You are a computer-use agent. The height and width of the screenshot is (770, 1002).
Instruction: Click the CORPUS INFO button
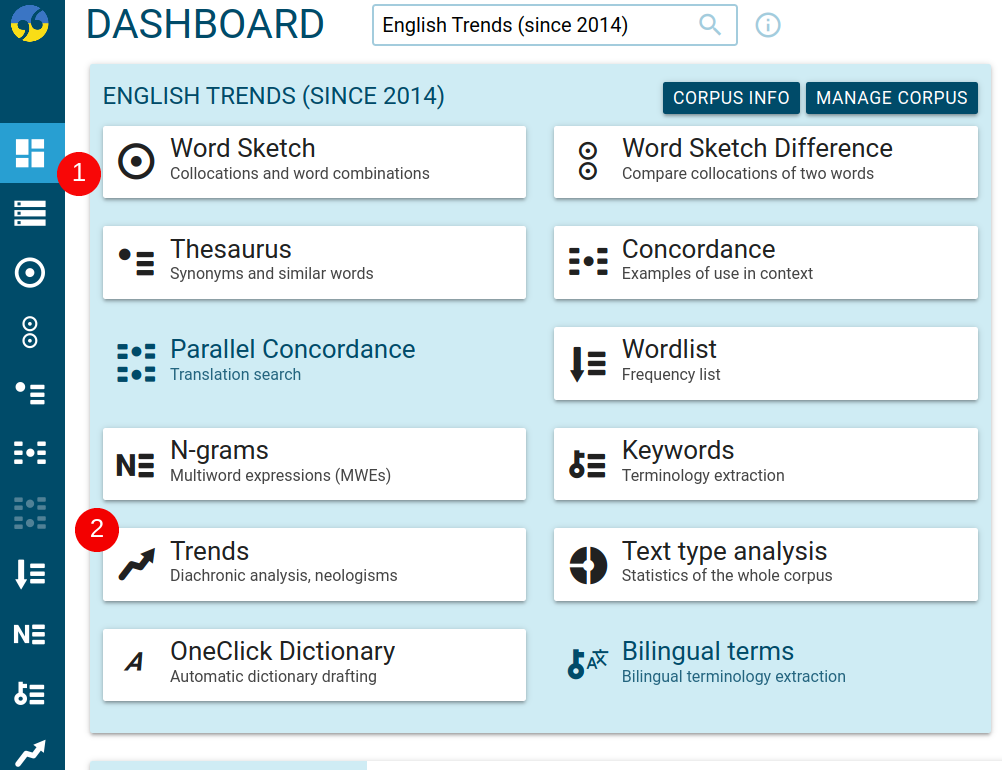tap(731, 98)
